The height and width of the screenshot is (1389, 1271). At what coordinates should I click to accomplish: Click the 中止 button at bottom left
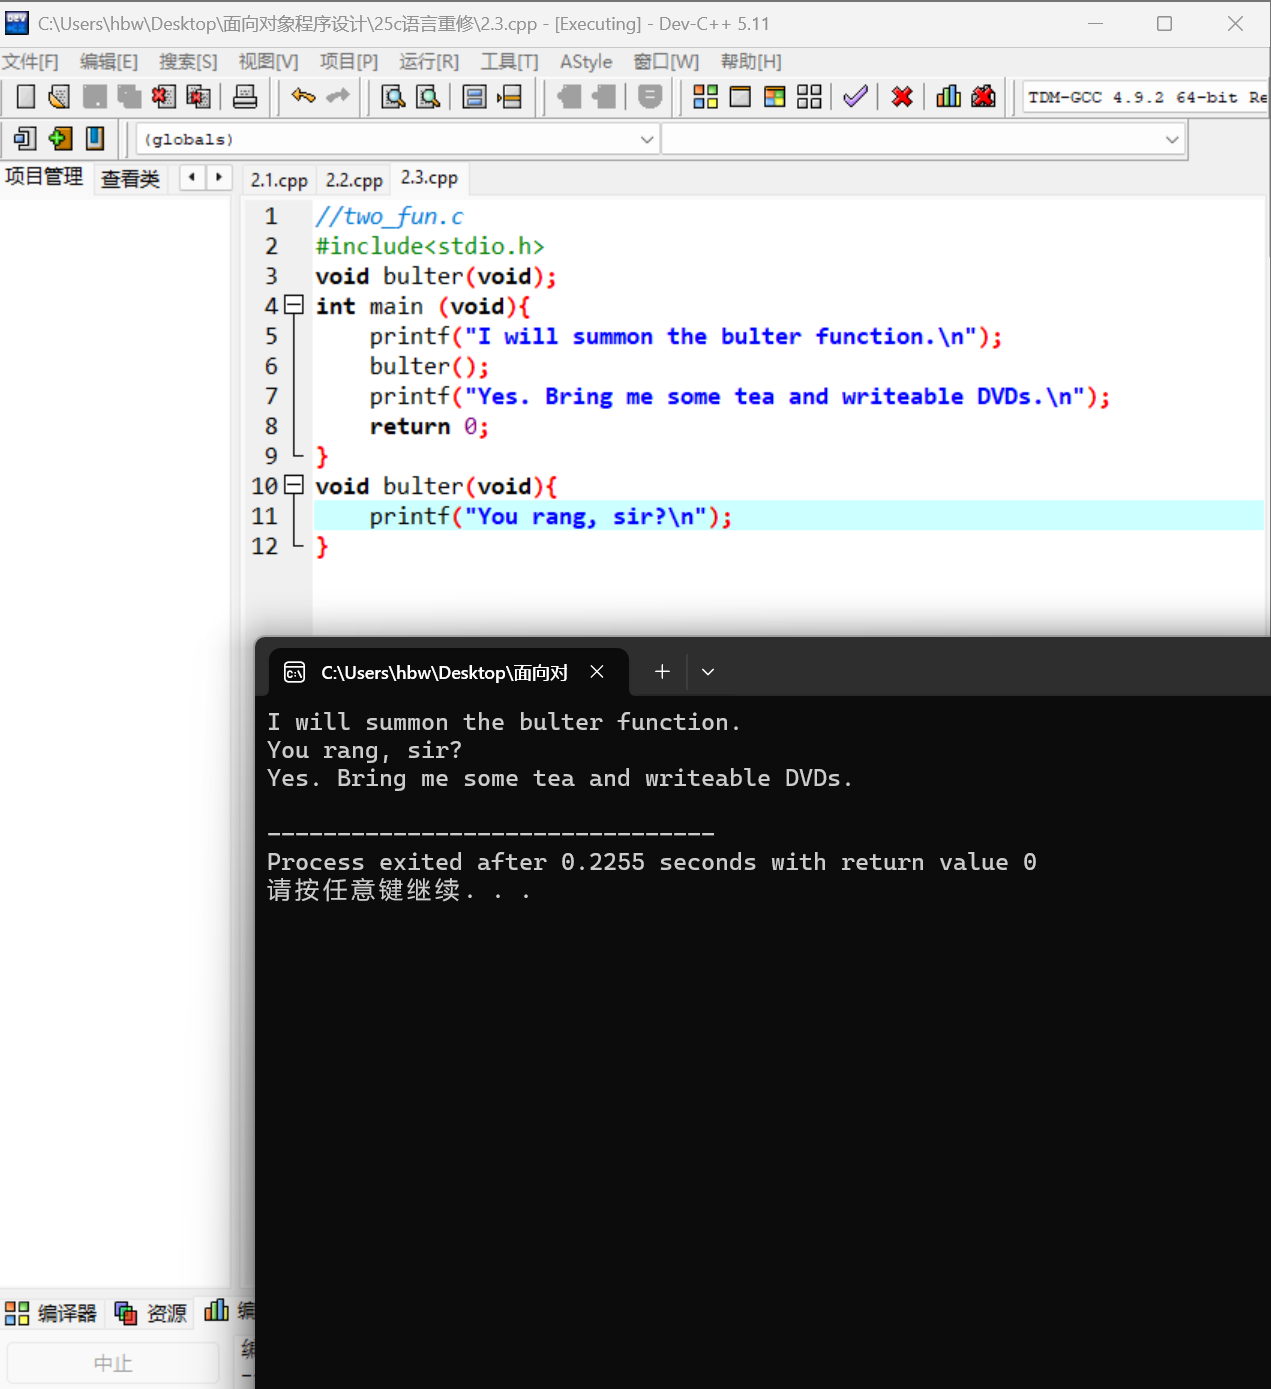pos(113,1363)
